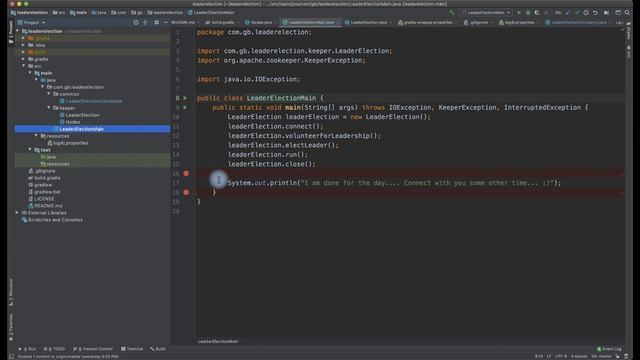Viewport: 640px width, 360px height.
Task: Show hidden editor tabs with the overflow arrow
Action: coord(619,22)
